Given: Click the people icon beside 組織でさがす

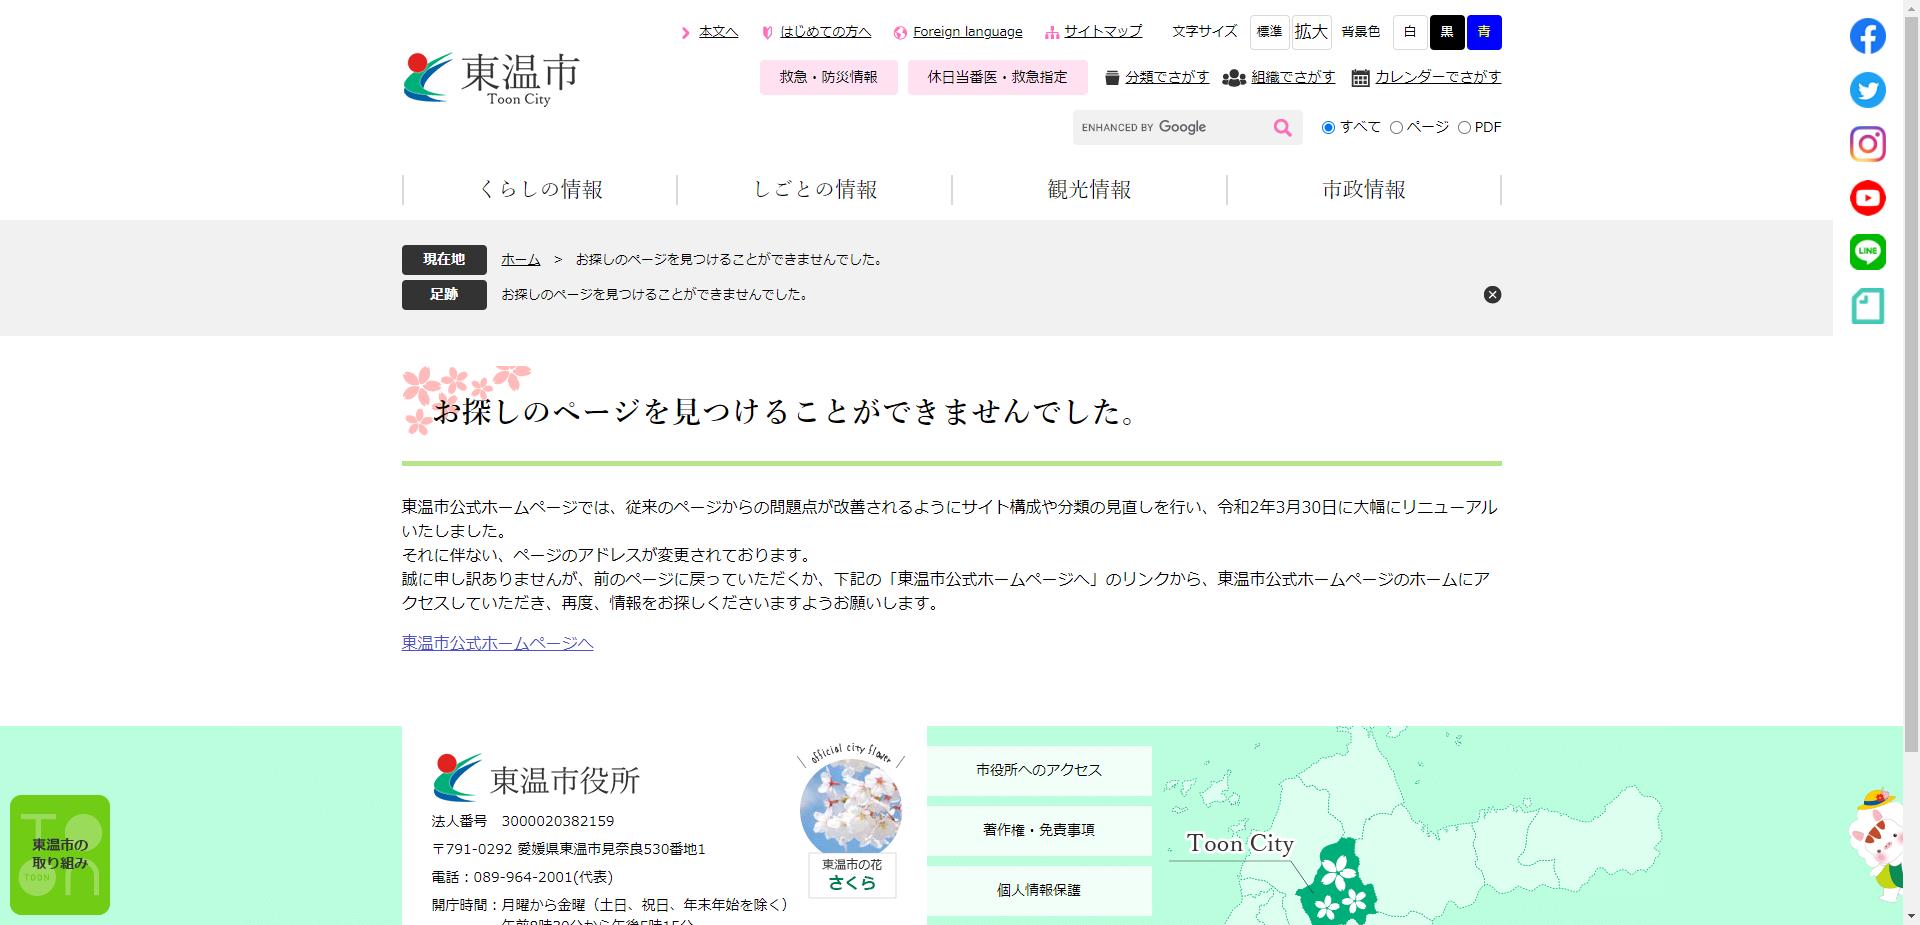Looking at the screenshot, I should (x=1232, y=77).
